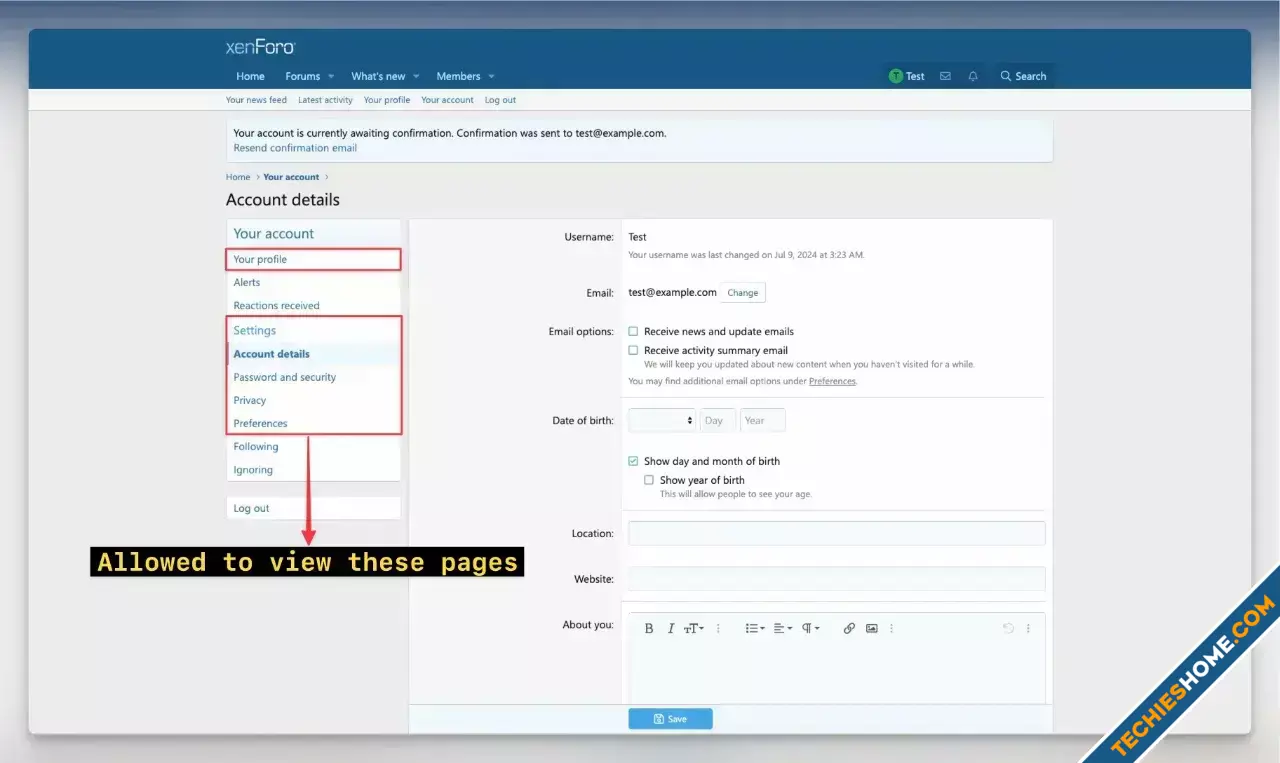
Task: Open the font size dropdown in editor
Action: click(694, 628)
